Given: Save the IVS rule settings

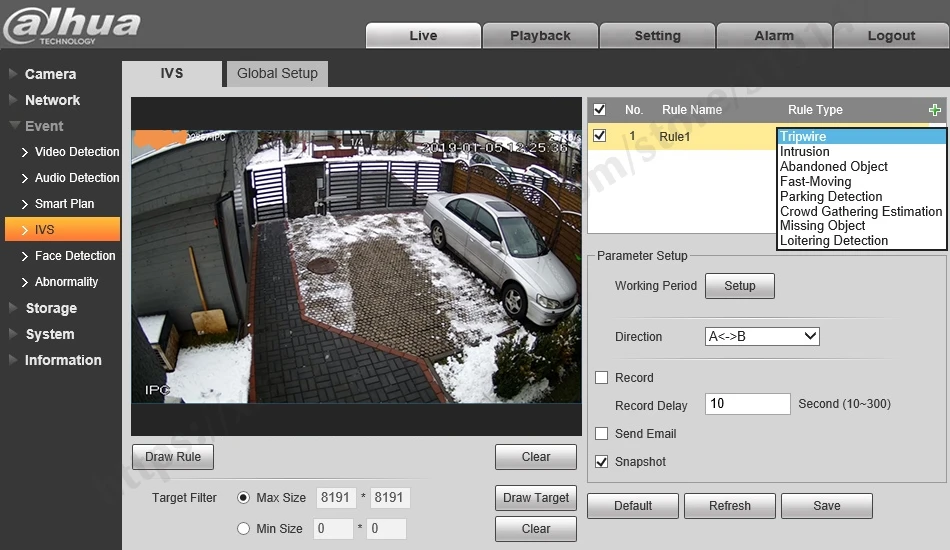Looking at the screenshot, I should [826, 506].
